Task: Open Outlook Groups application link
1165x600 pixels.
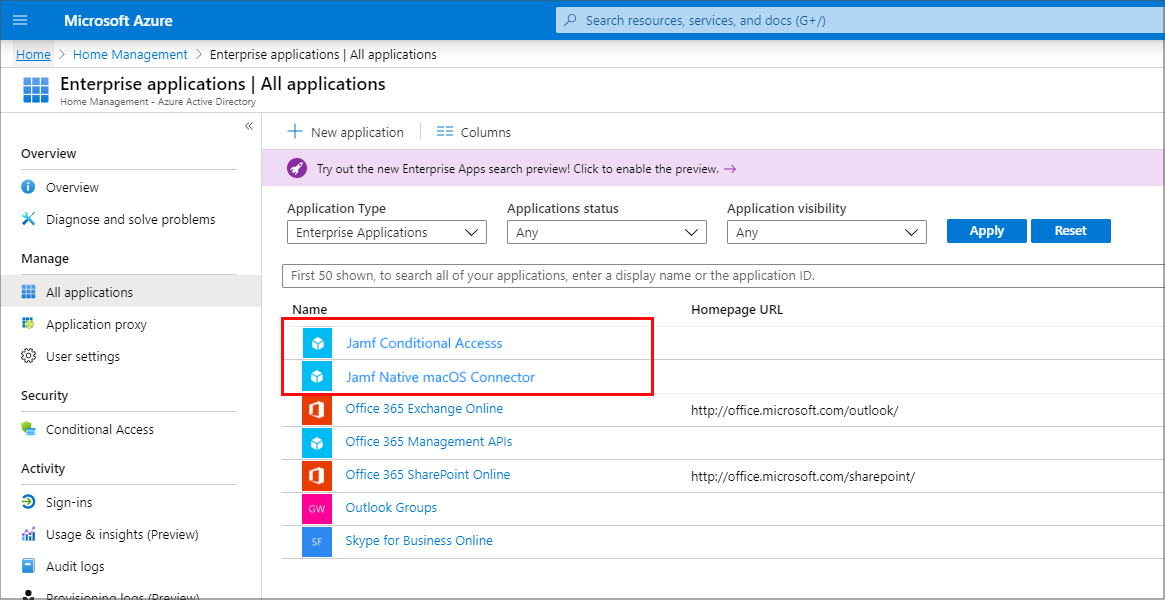Action: 391,507
